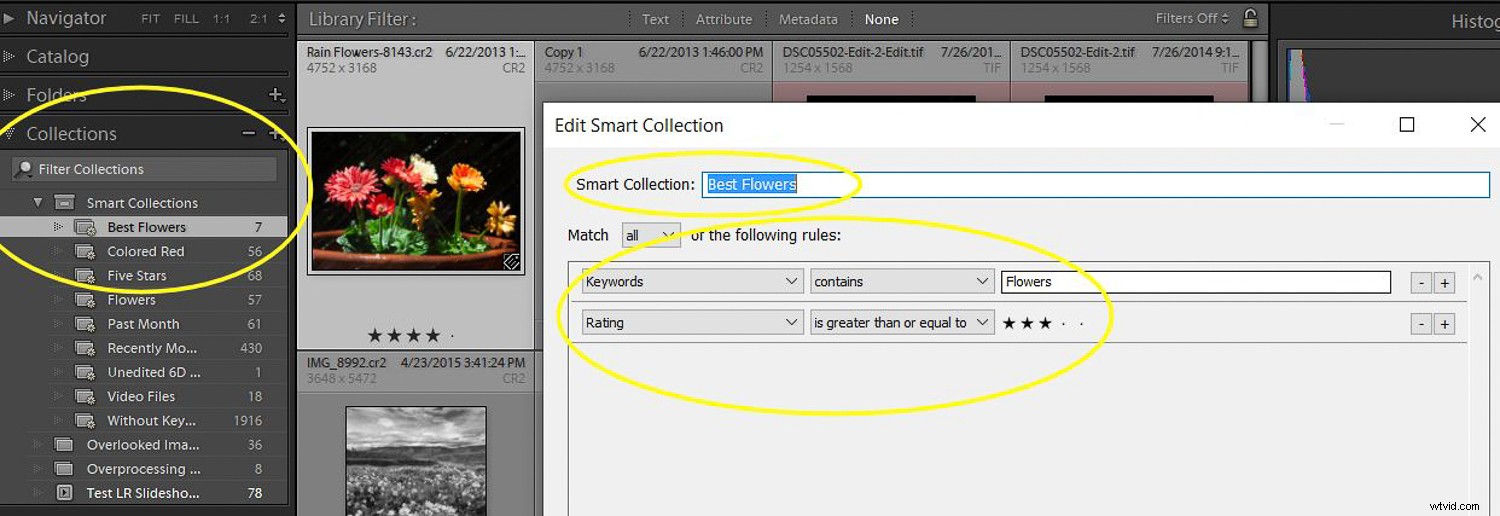This screenshot has height=516, width=1500.
Task: Click the Smart Collection name input field
Action: click(1095, 184)
